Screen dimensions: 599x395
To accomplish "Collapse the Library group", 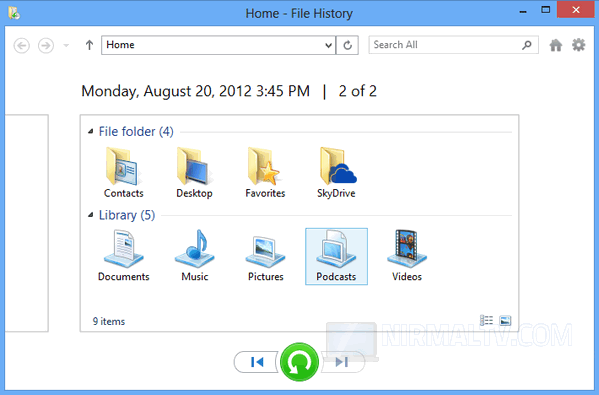I will point(91,215).
